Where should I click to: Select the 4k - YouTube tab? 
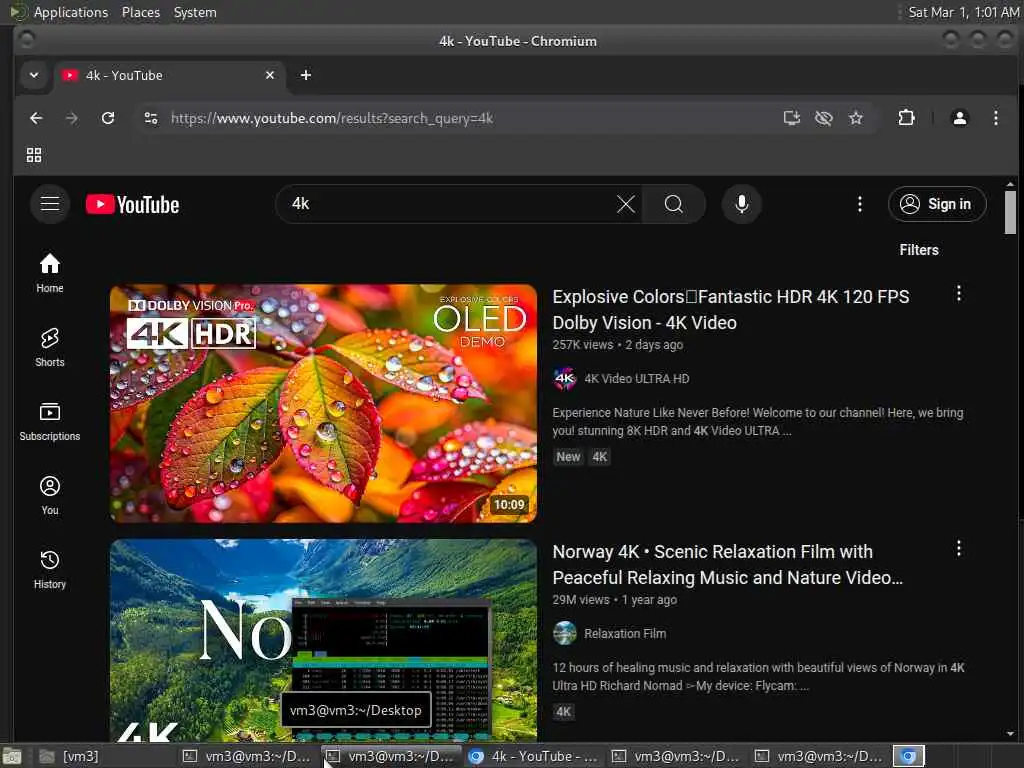pos(170,75)
